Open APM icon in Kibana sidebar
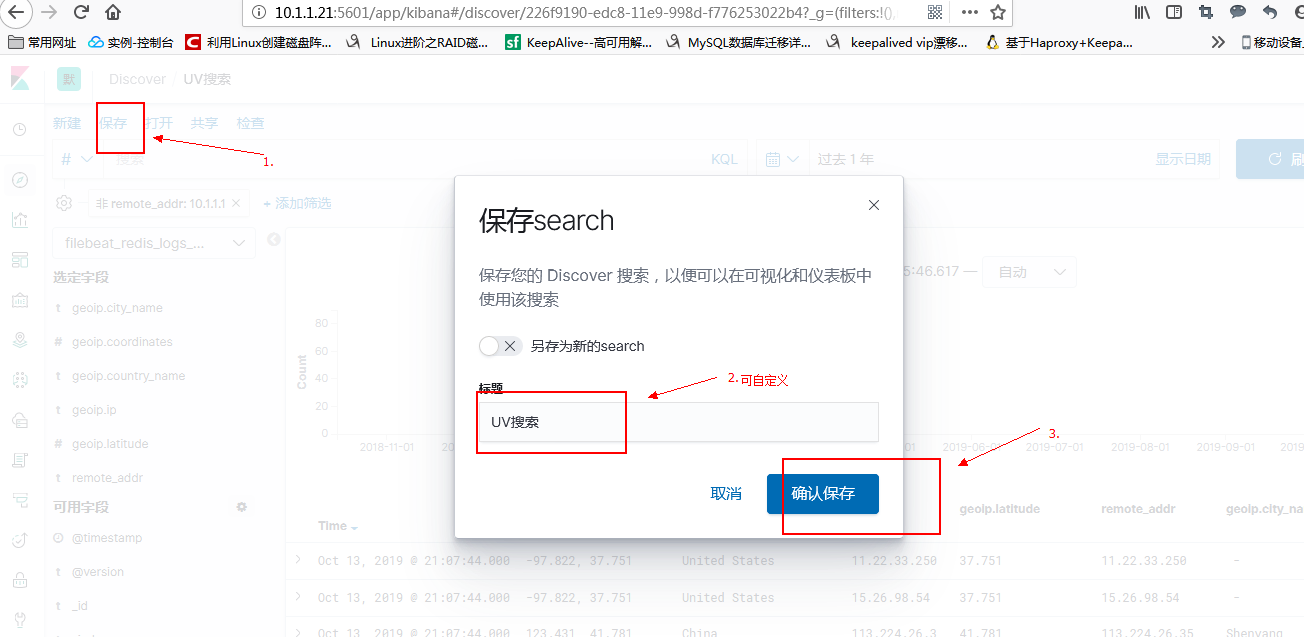Image resolution: width=1304 pixels, height=637 pixels. pos(20,500)
